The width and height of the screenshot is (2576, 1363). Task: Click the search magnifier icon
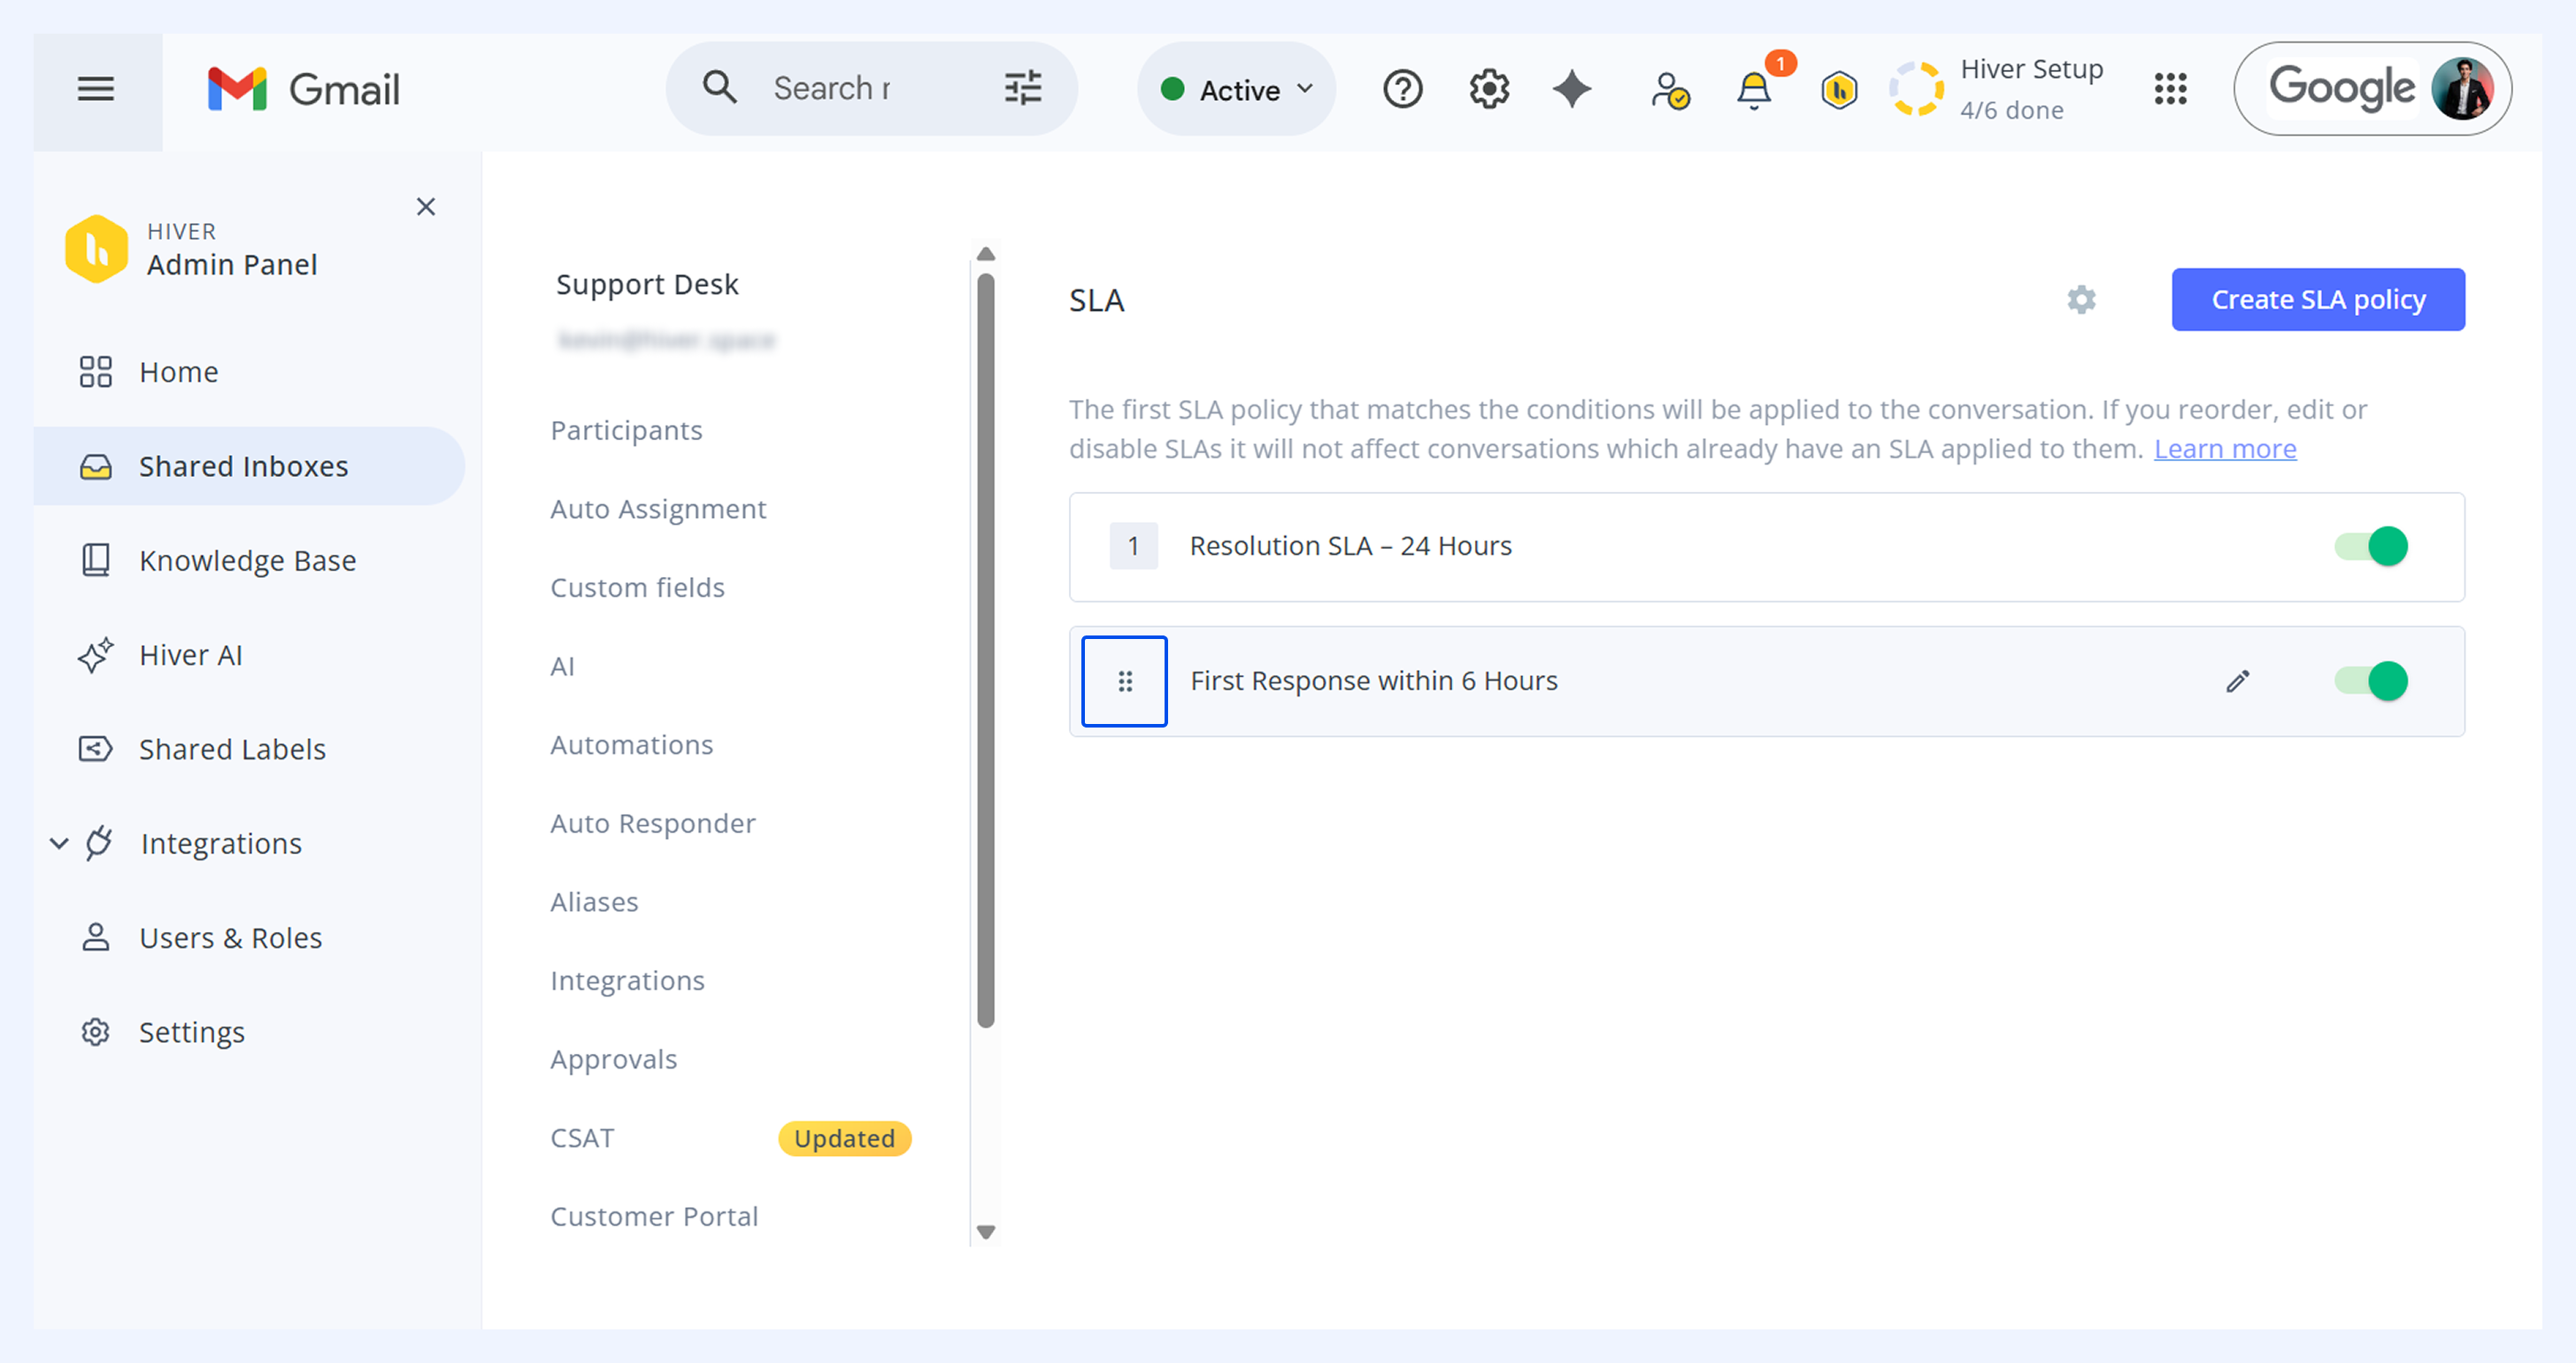click(719, 88)
